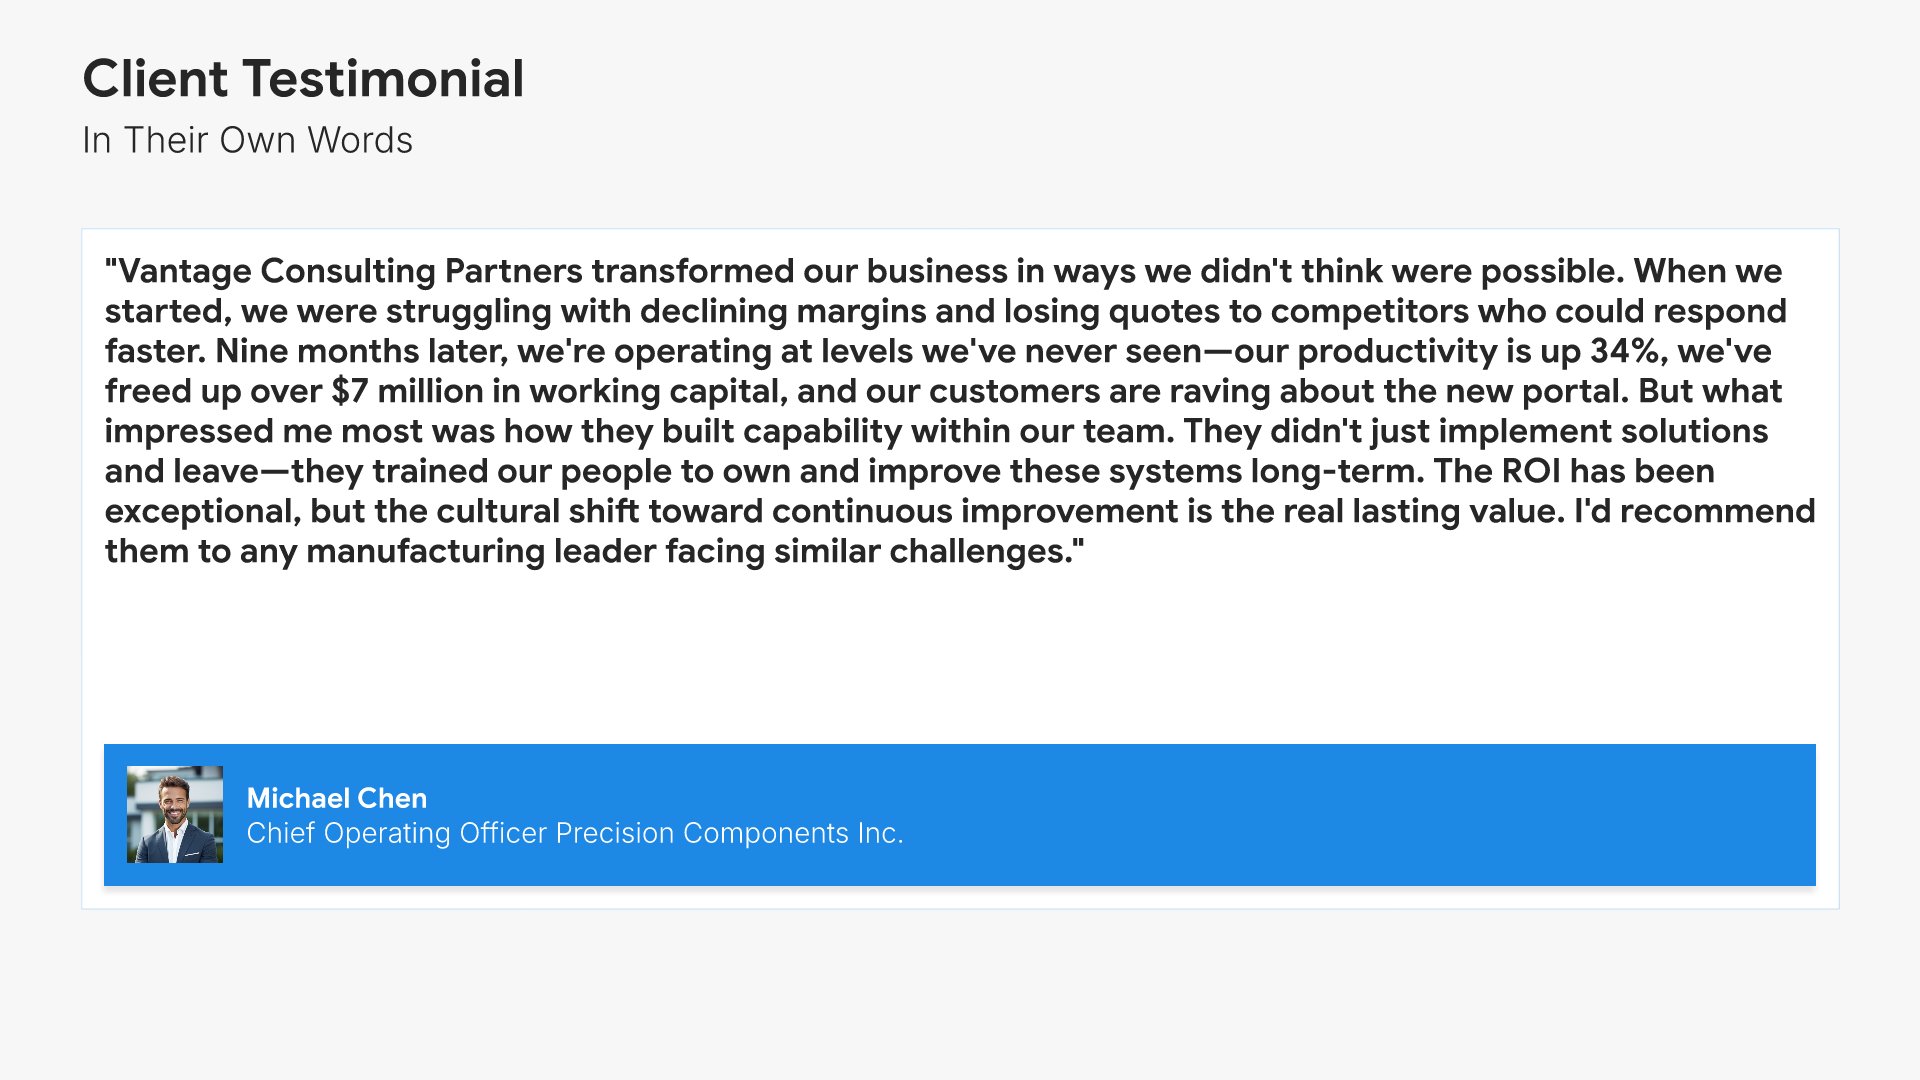Click the "Michael Chen" name text
1920x1080 pixels.
pyautogui.click(x=336, y=798)
